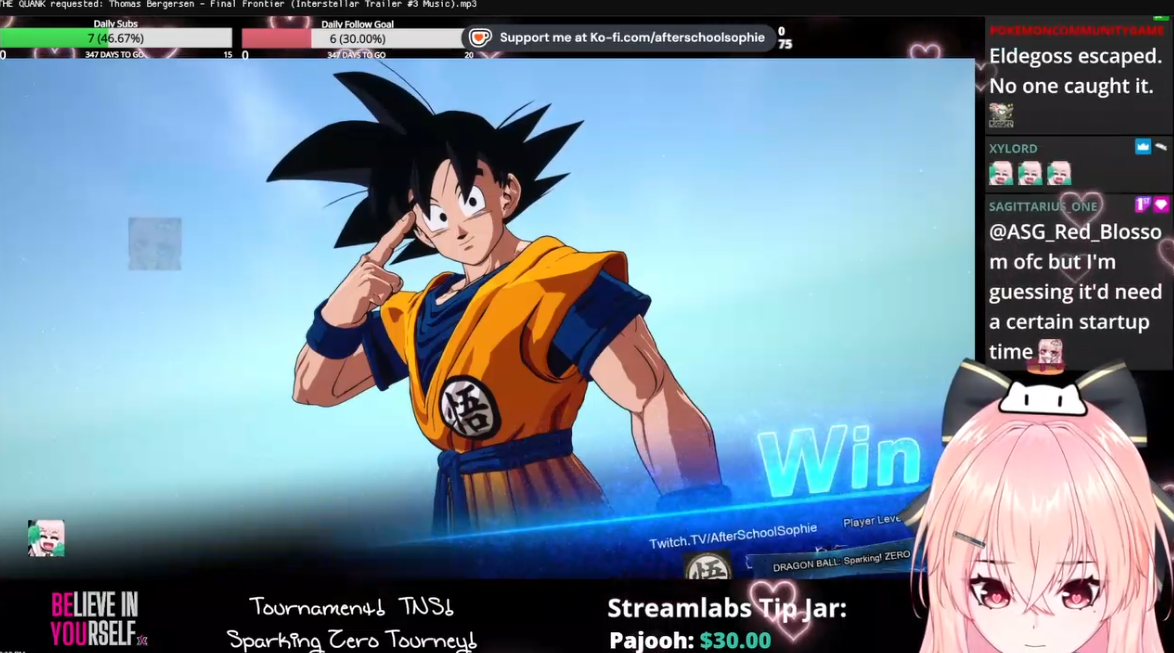Click the 'Sparking Zero Tourney!' text
Viewport: 1174px width, 653px height.
pyautogui.click(x=351, y=640)
